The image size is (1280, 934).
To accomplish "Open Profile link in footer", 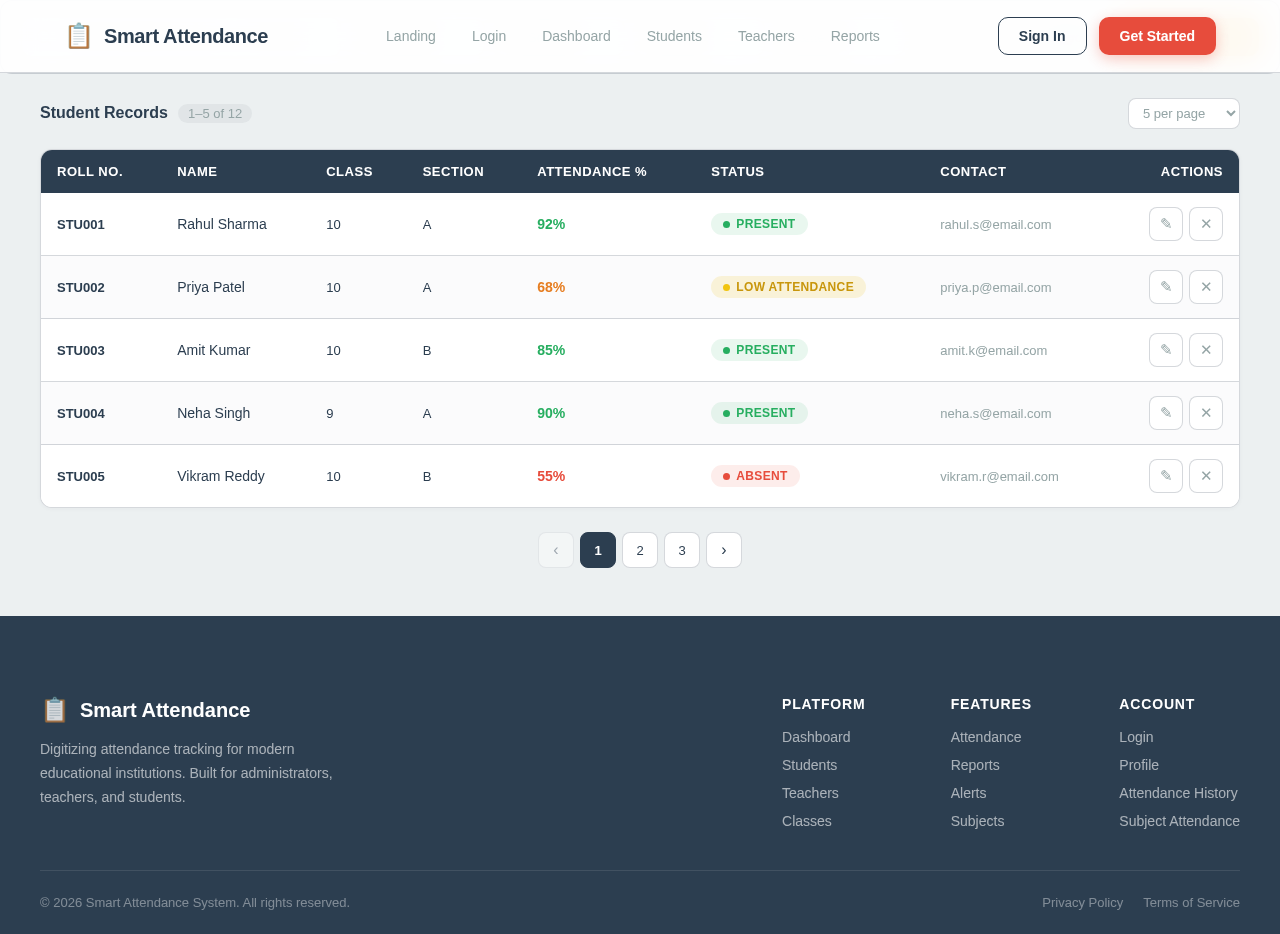I will tap(1139, 765).
